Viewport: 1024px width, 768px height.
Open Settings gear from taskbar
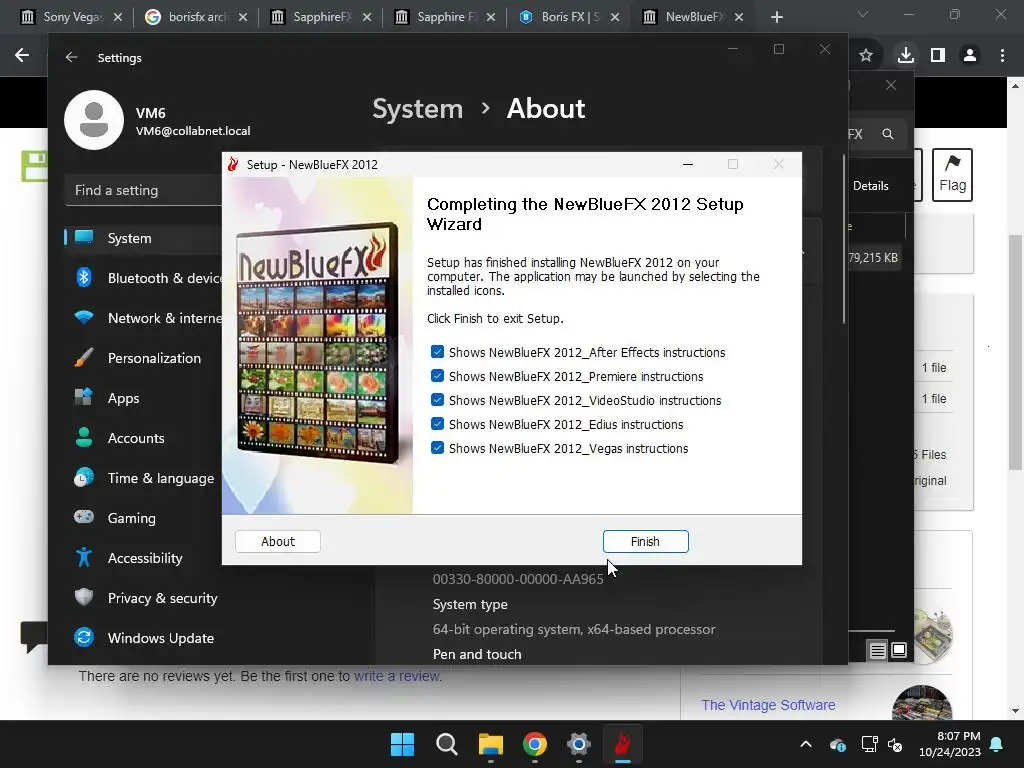pos(579,744)
